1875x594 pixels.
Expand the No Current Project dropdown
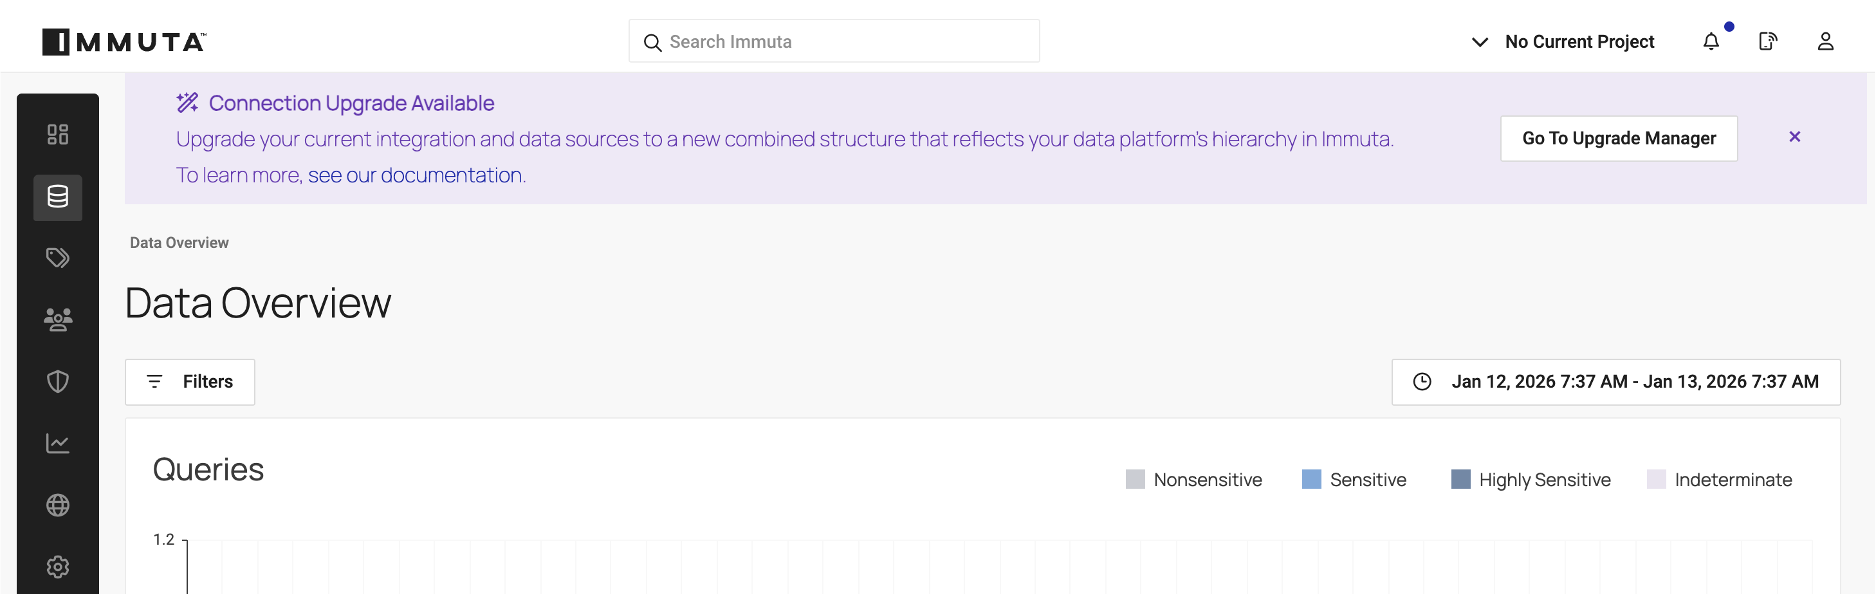[1563, 42]
